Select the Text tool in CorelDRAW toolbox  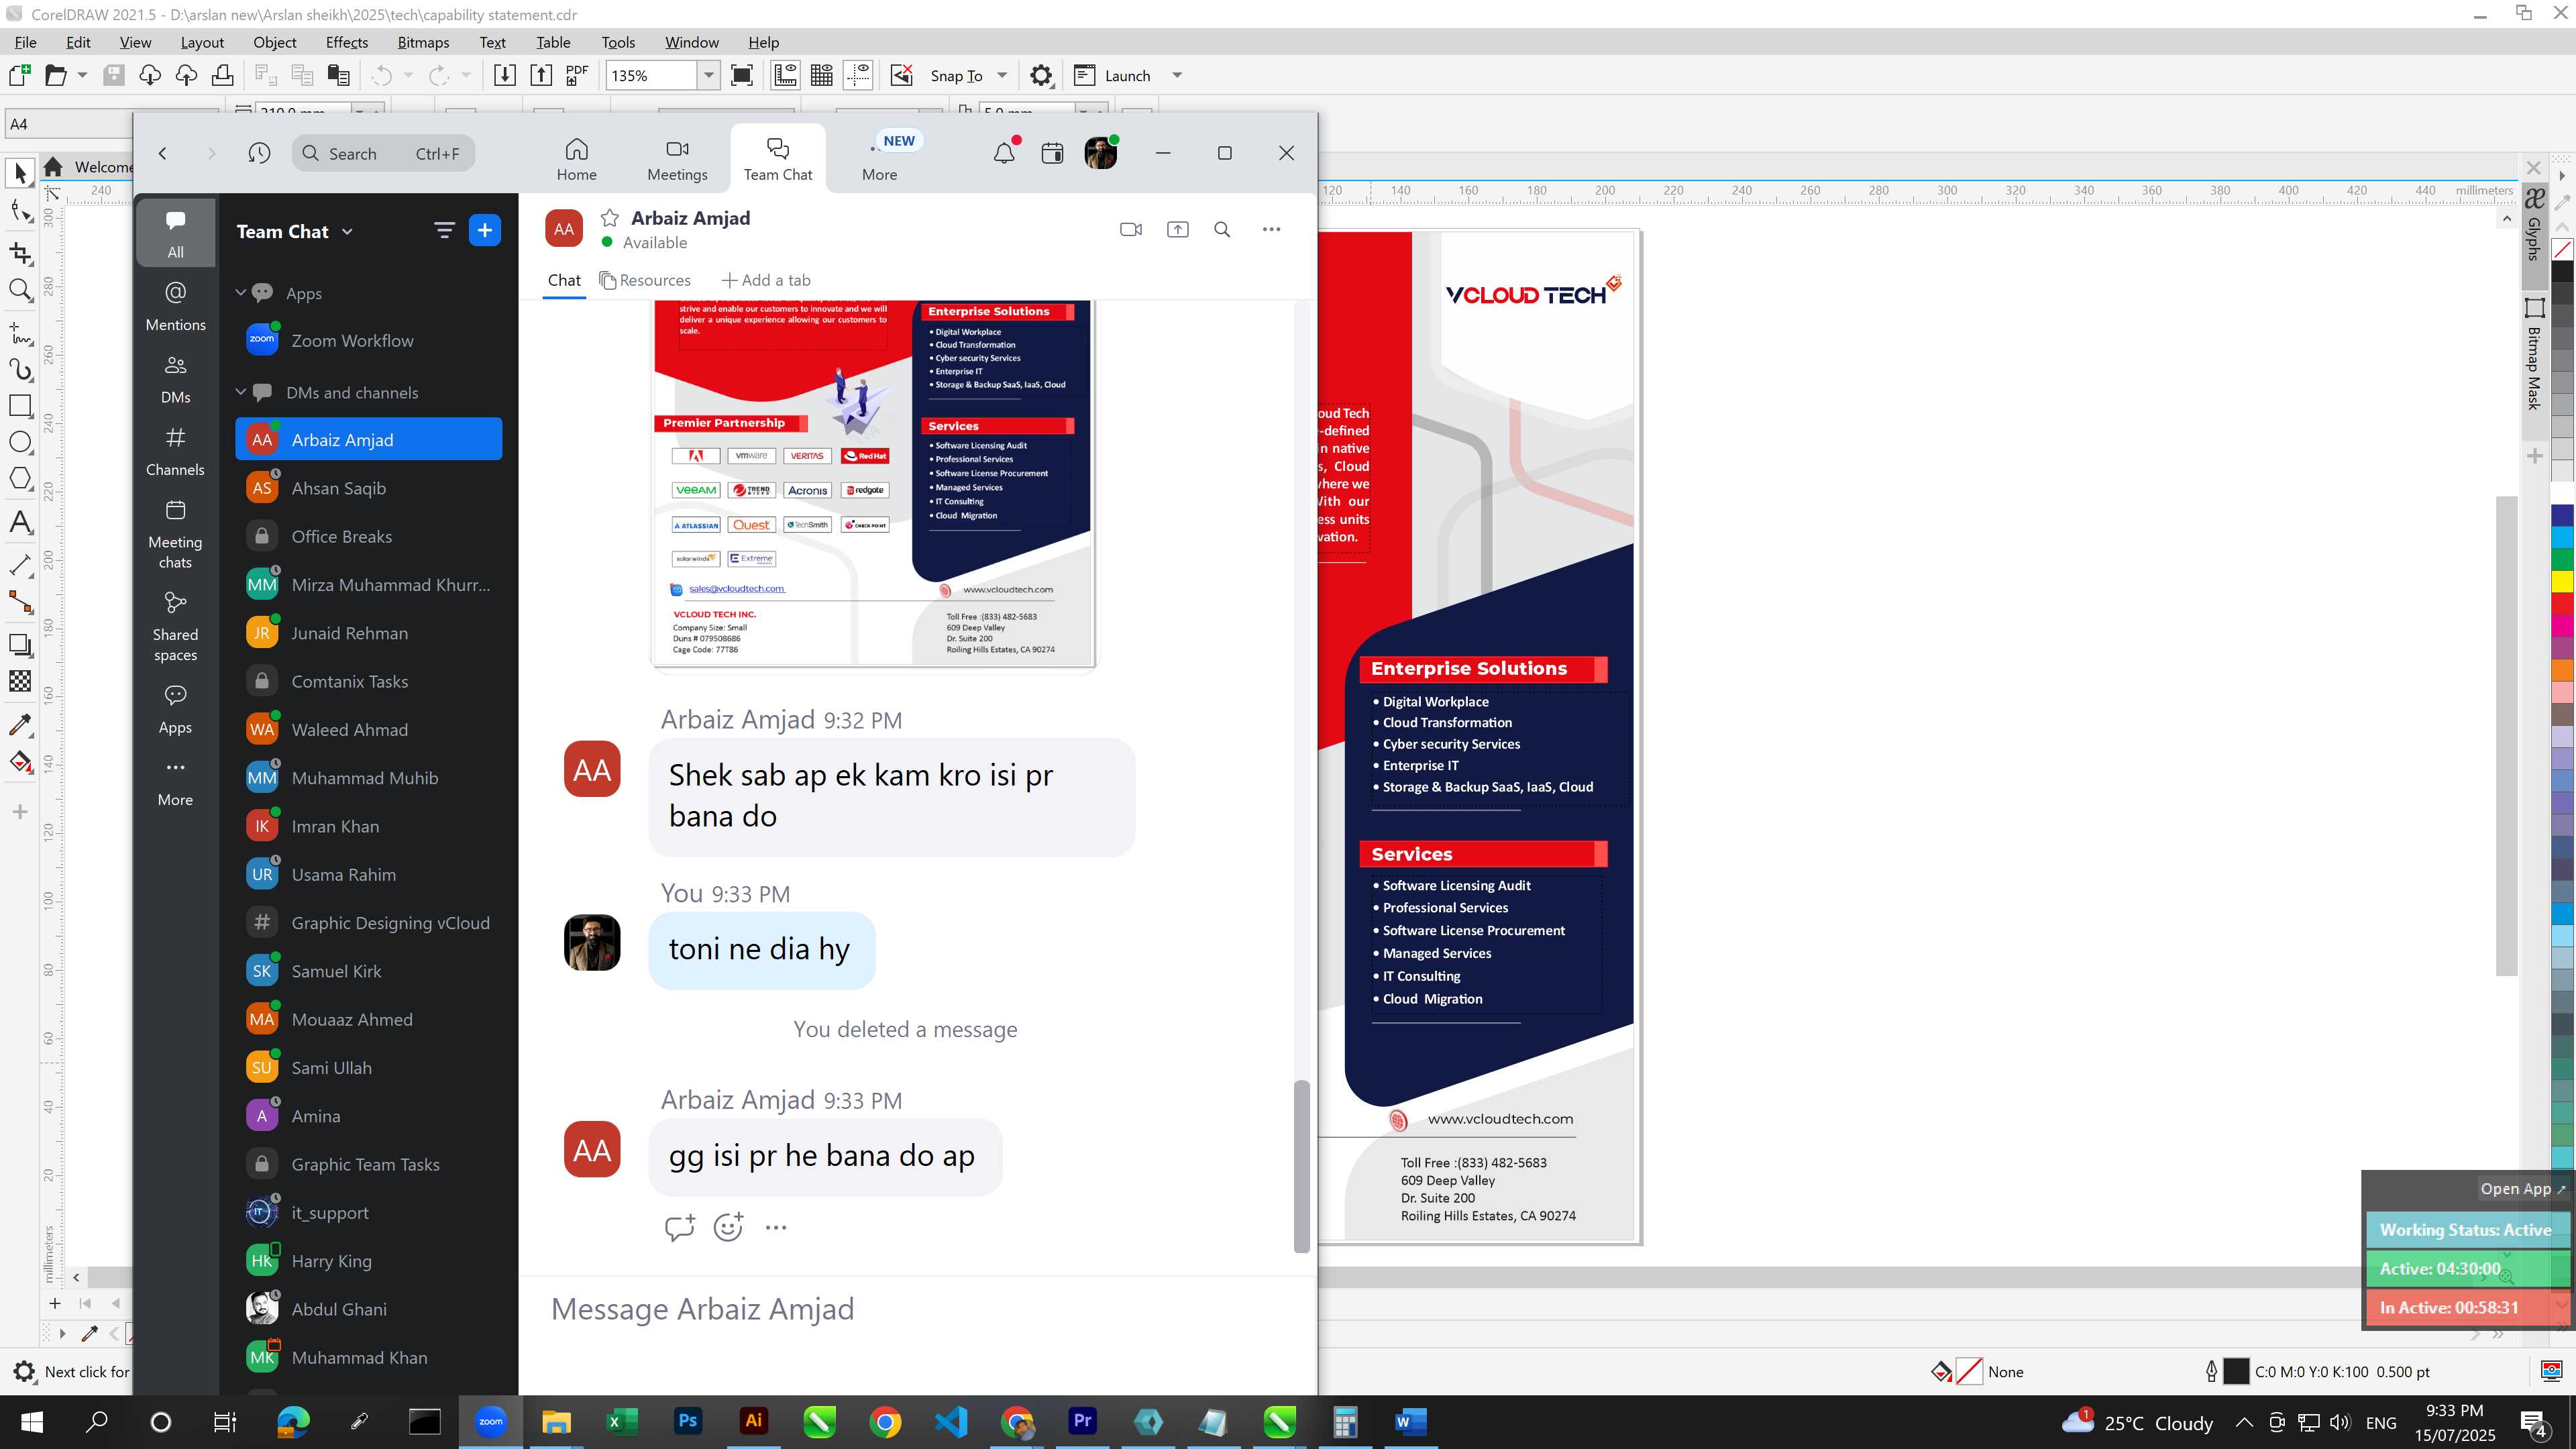(x=20, y=521)
